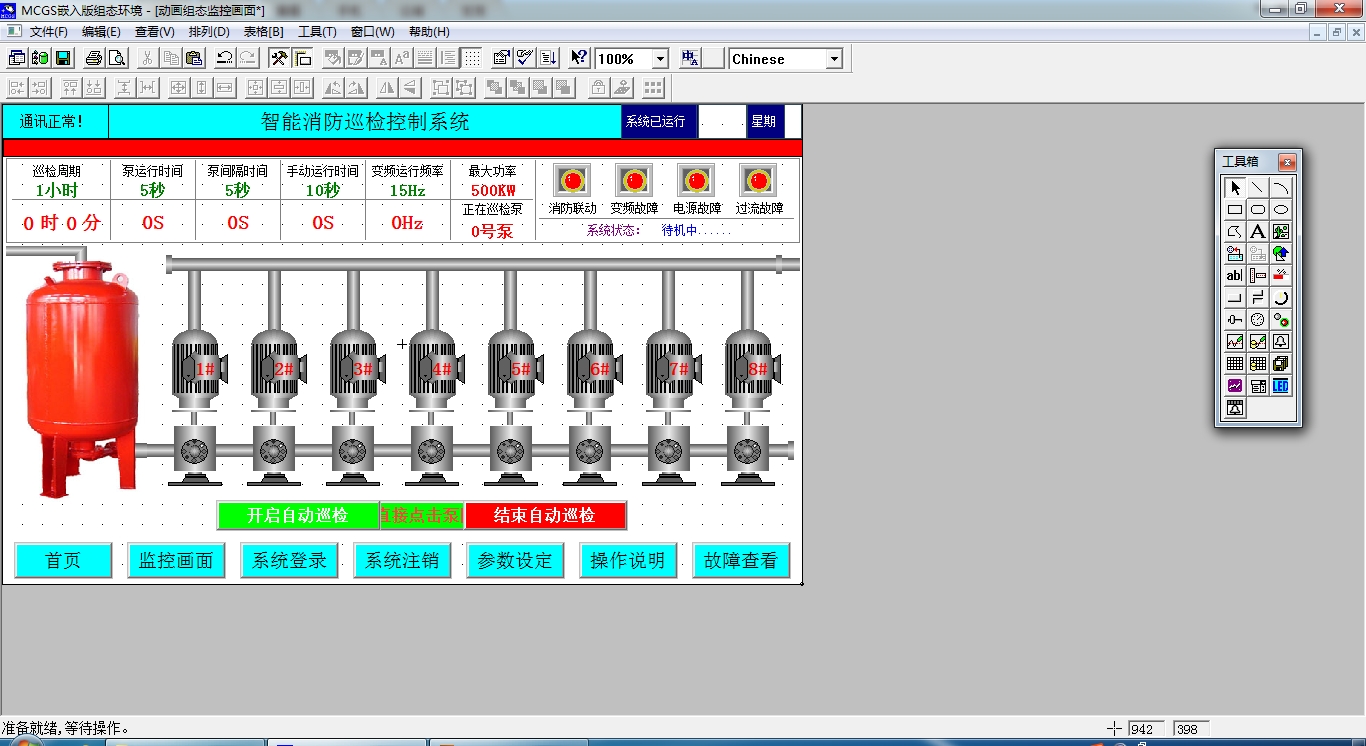Image resolution: width=1366 pixels, height=746 pixels.
Task: Choose the free table grid tool
Action: point(1235,364)
